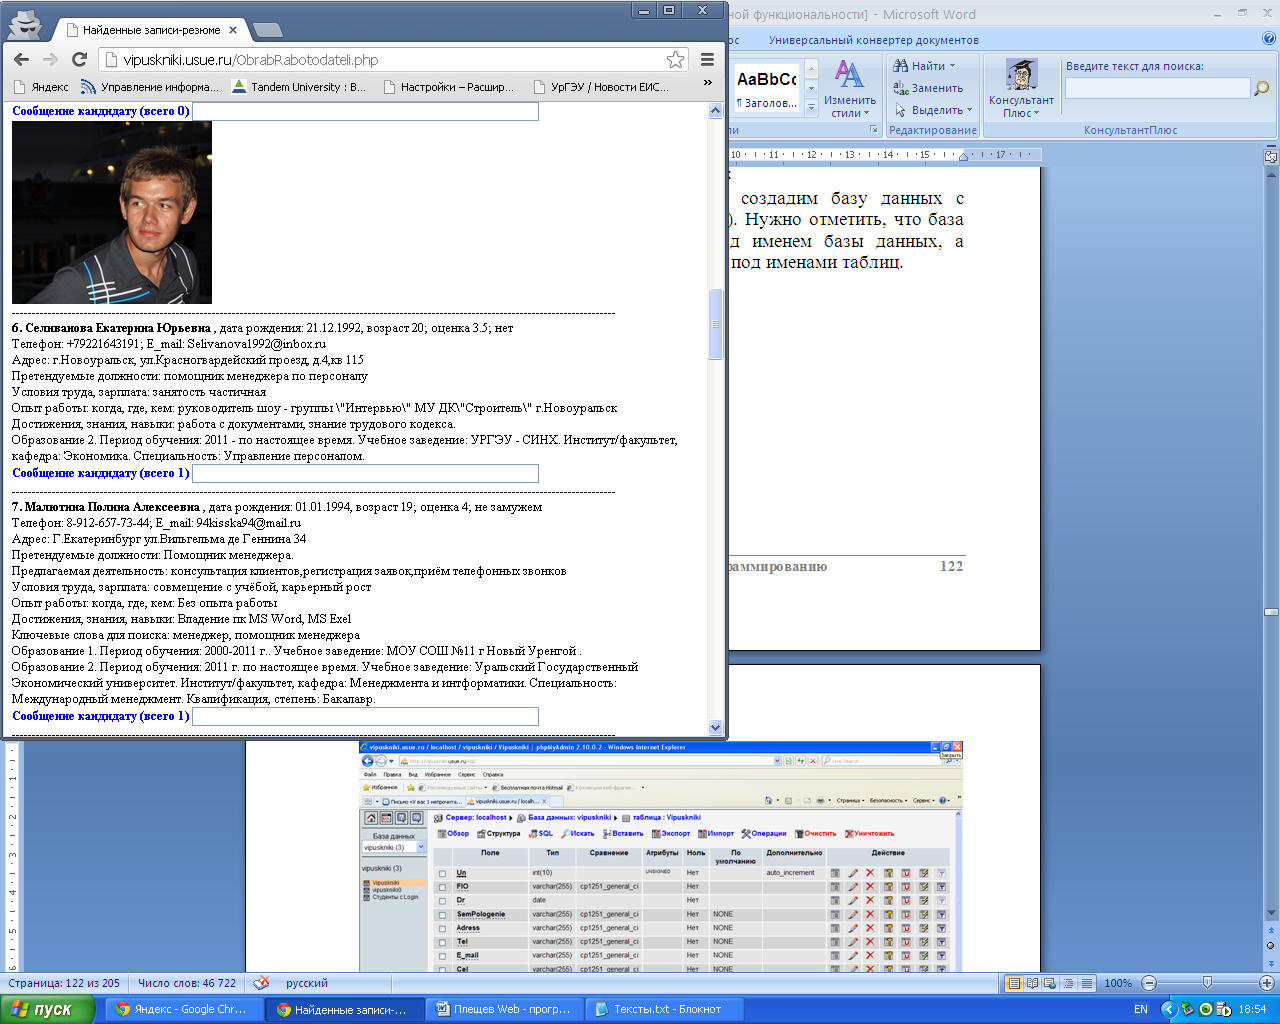Switch to "Яндекс - Google Chr..." taskbar item
Image resolution: width=1280 pixels, height=1024 pixels.
(185, 1009)
